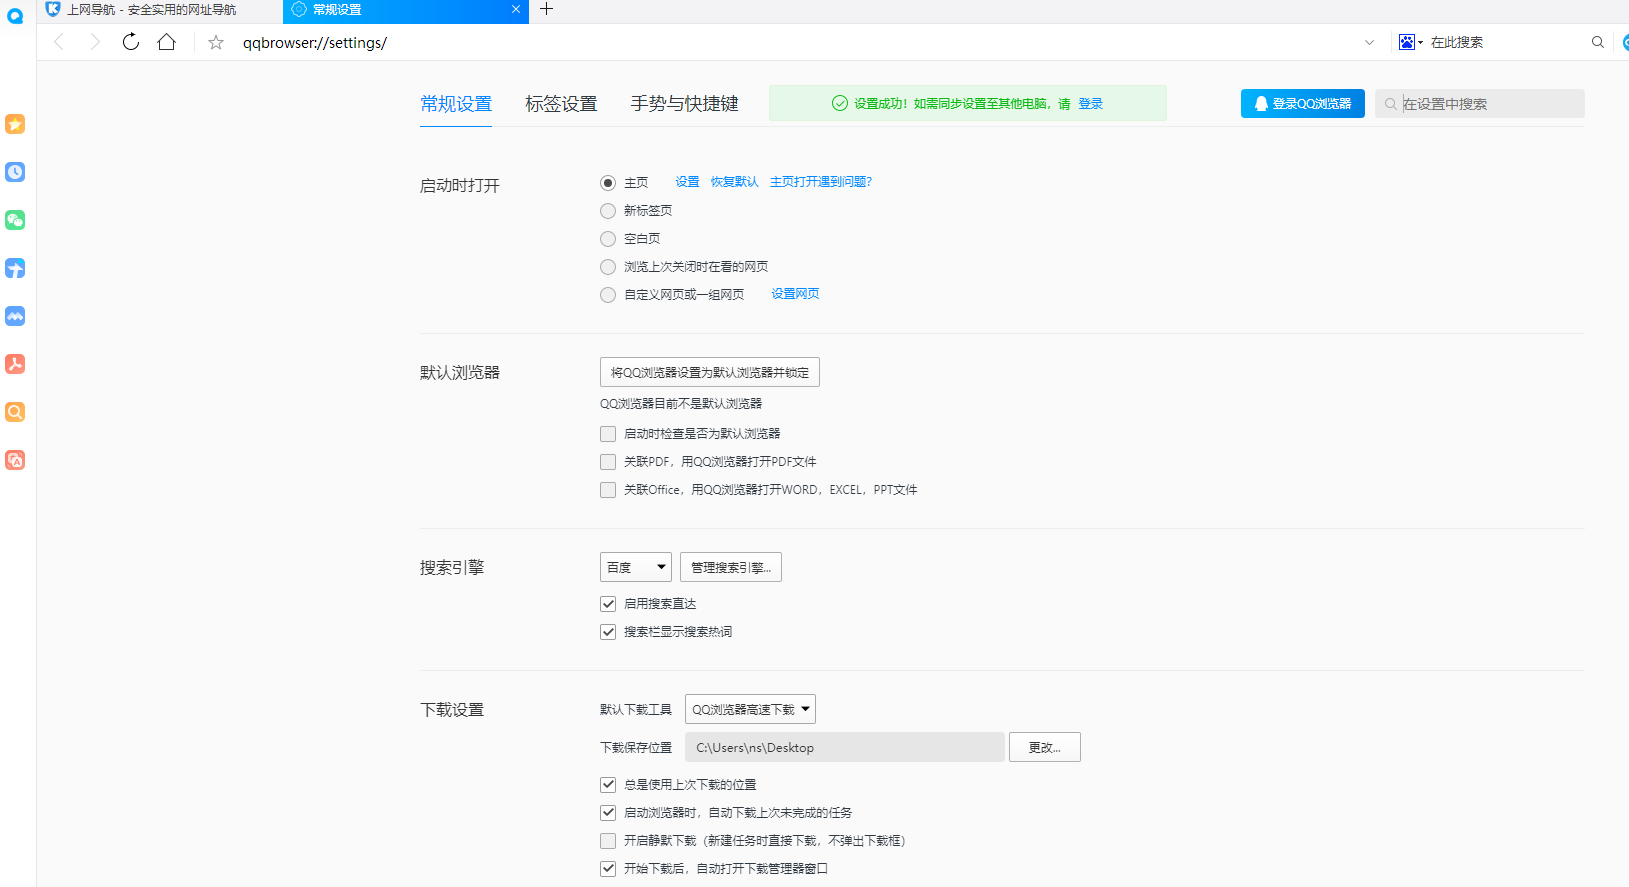This screenshot has width=1629, height=887.
Task: Go back with the left arrow
Action: (59, 42)
